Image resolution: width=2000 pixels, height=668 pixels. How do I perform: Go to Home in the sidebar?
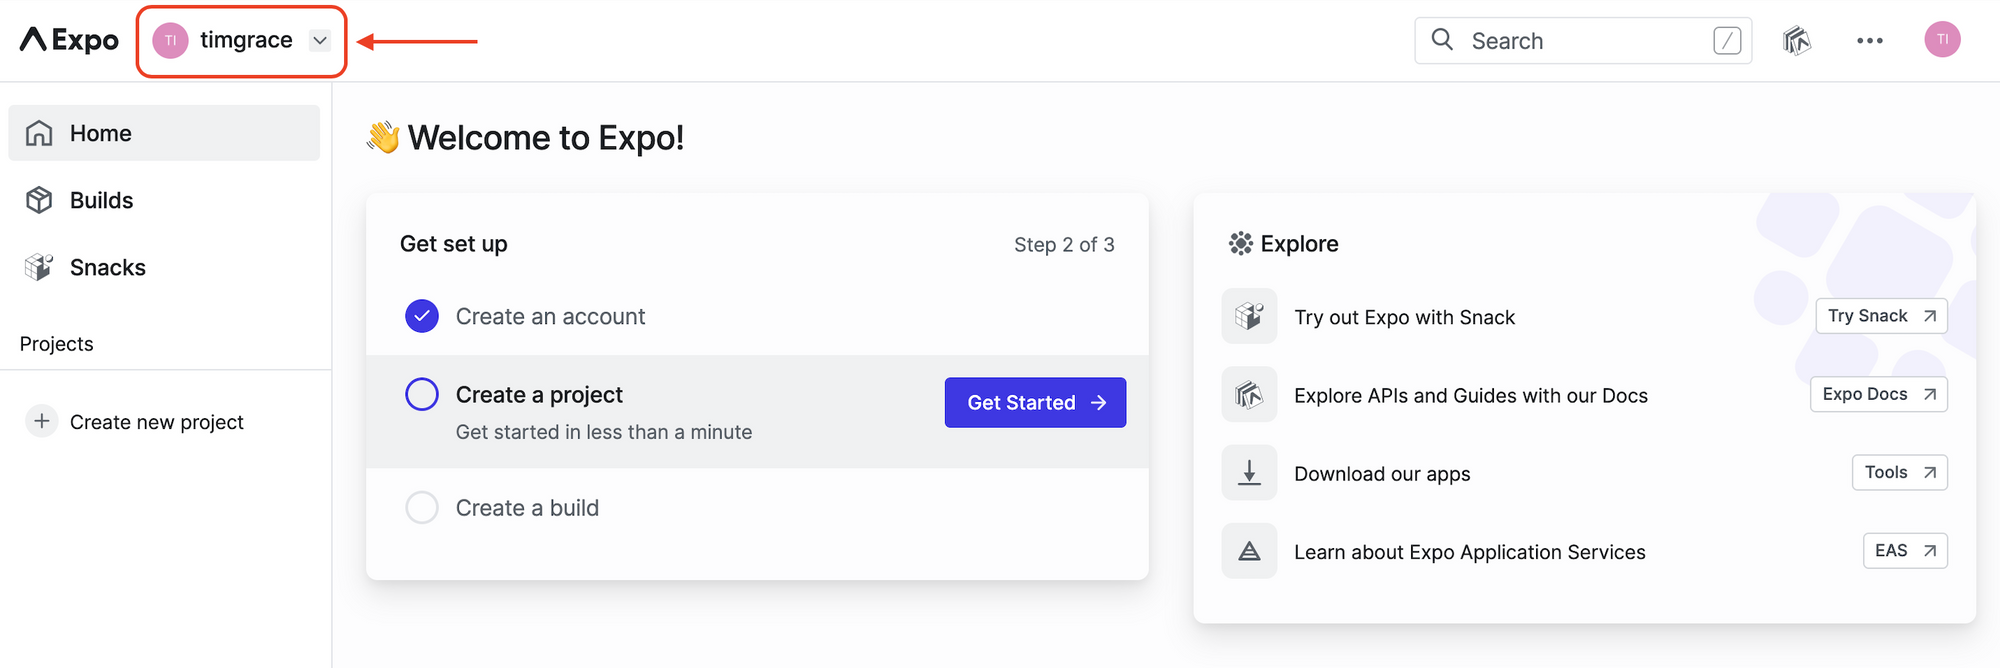(x=164, y=133)
